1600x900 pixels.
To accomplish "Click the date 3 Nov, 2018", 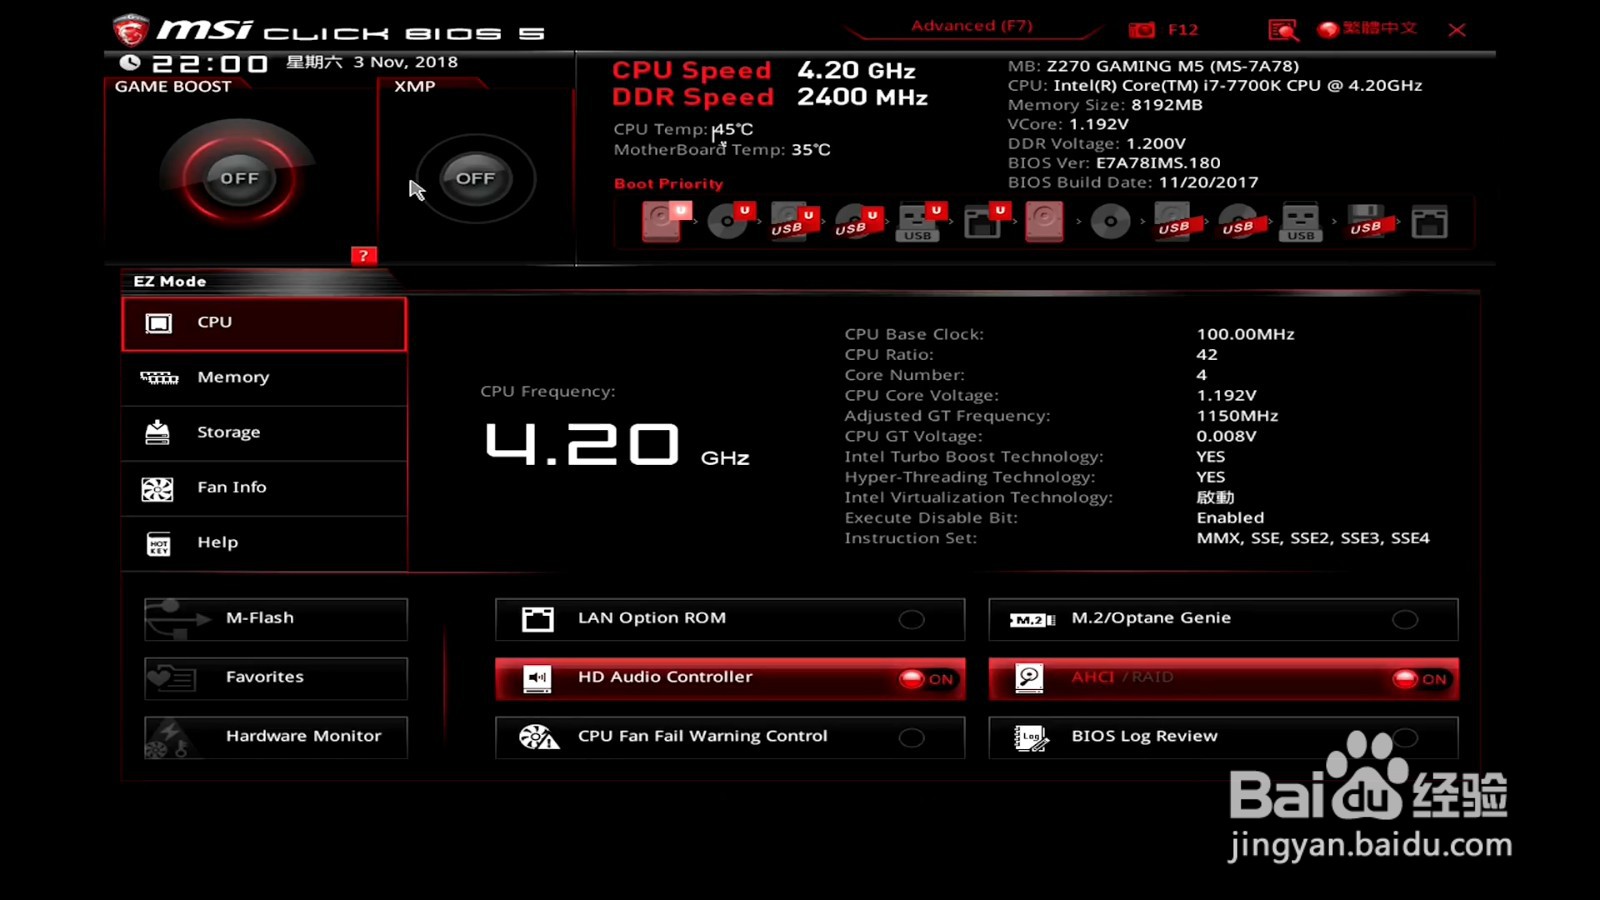I will pyautogui.click(x=405, y=62).
